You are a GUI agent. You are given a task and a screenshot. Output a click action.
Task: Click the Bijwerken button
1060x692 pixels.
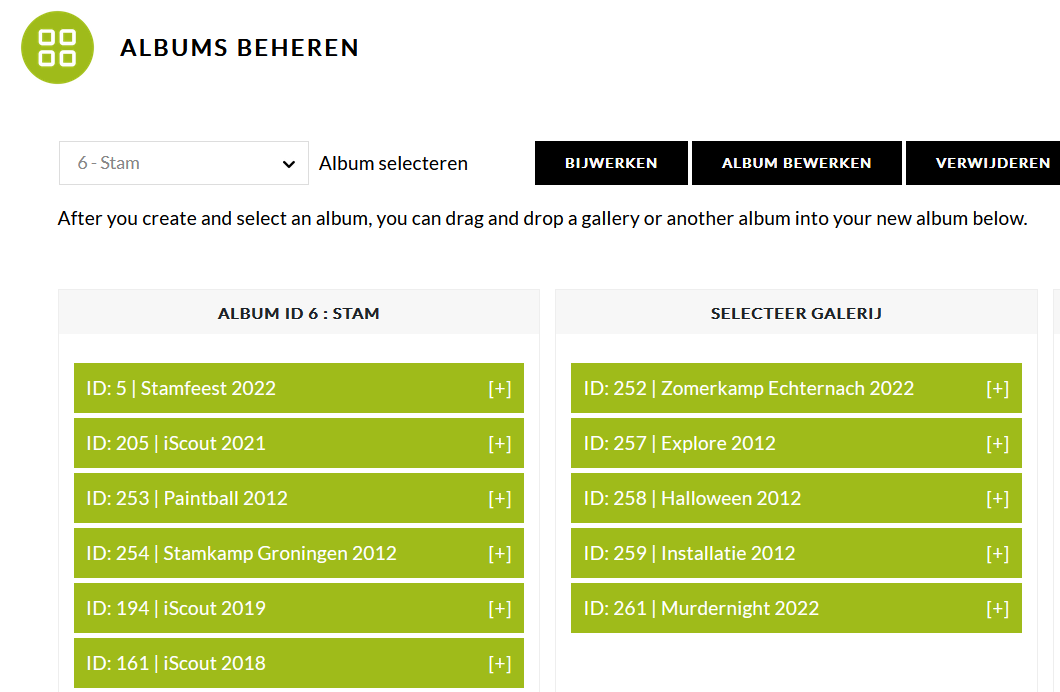(611, 163)
